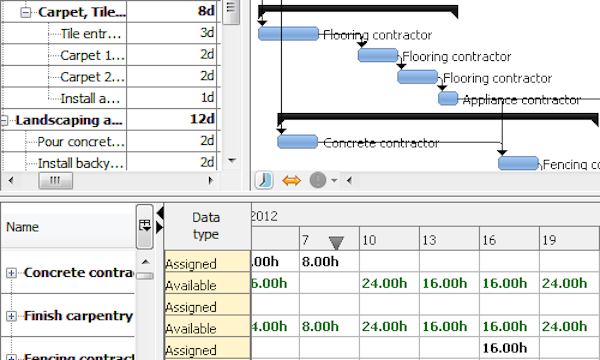Select the Carpet 2... task row
Viewport: 600px width, 360px height.
(92, 77)
